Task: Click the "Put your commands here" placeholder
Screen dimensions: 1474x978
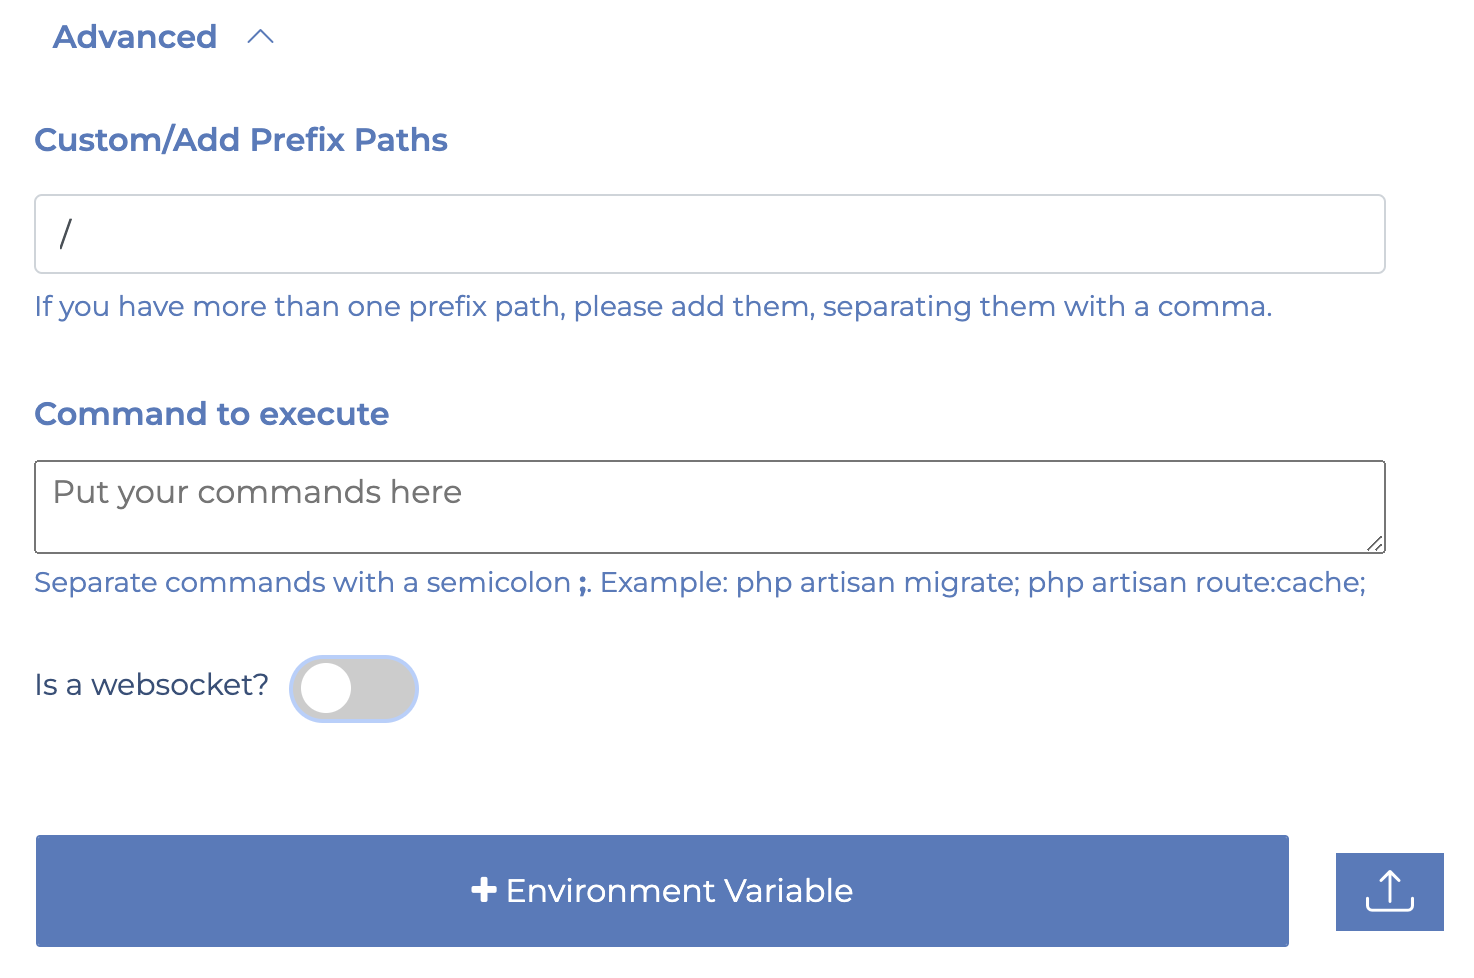Action: [x=258, y=493]
